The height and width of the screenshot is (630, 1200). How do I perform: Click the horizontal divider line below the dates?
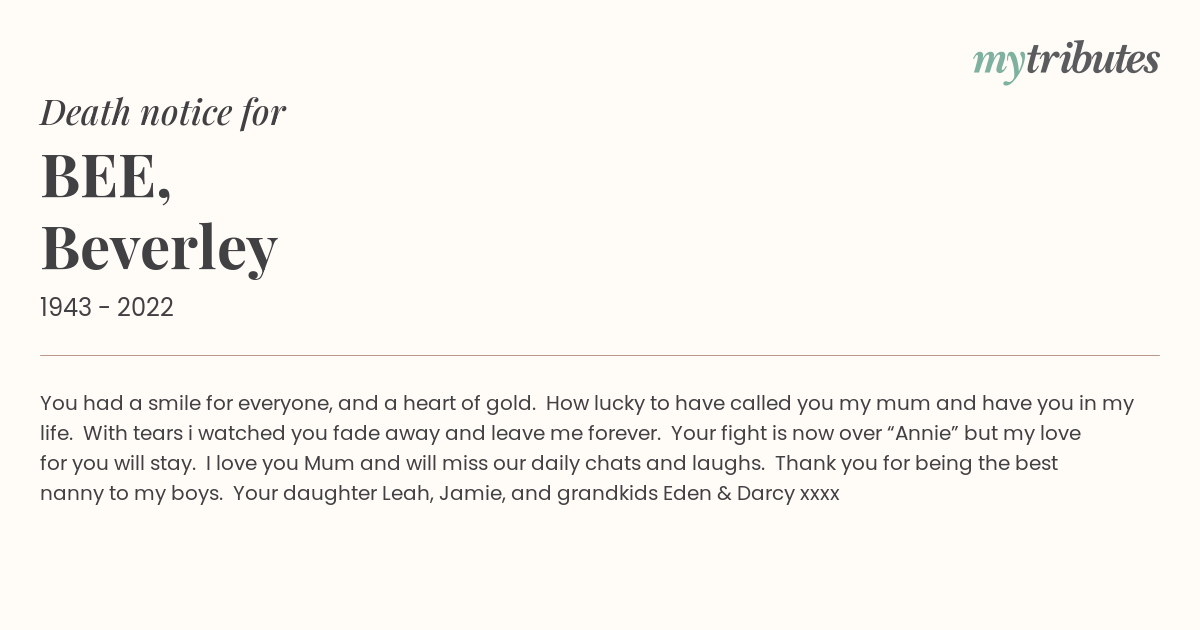tap(600, 355)
